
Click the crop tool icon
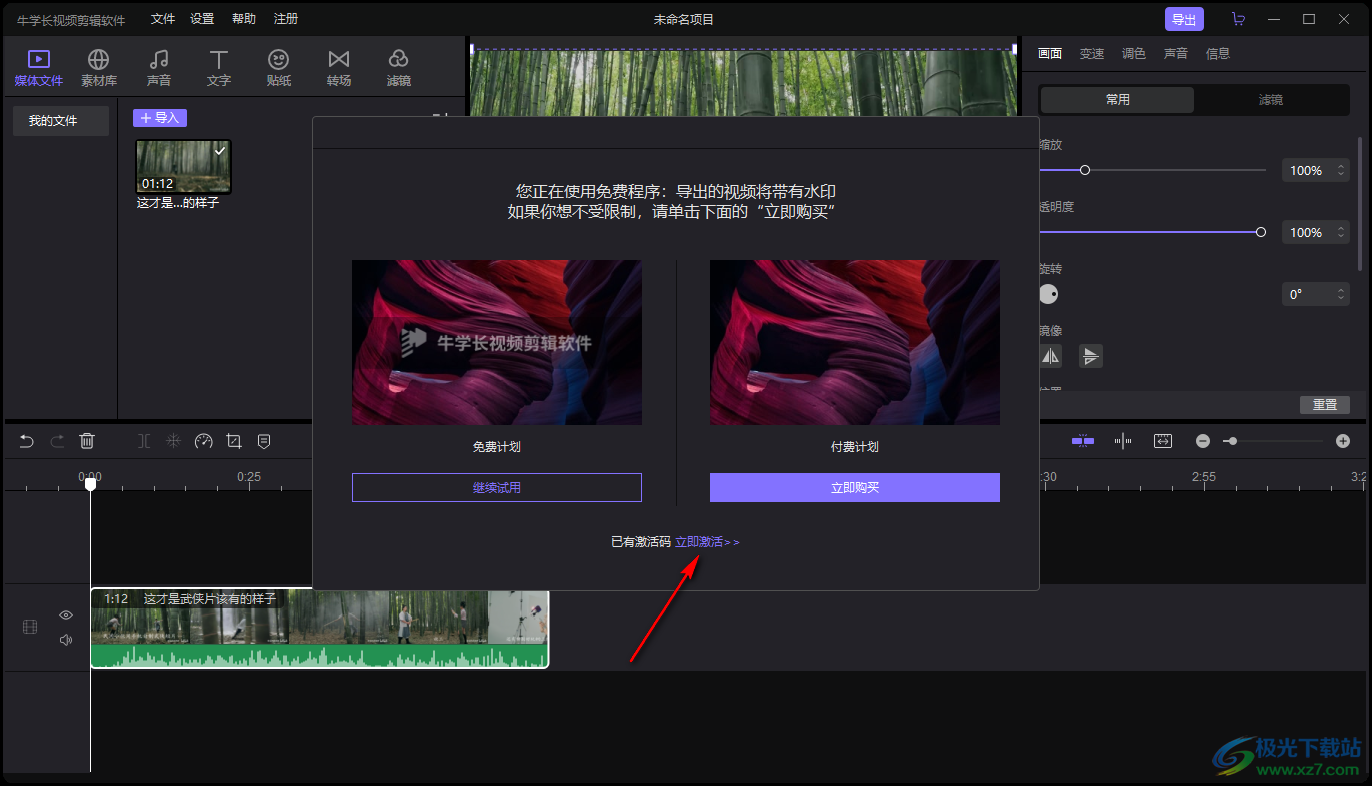[234, 441]
